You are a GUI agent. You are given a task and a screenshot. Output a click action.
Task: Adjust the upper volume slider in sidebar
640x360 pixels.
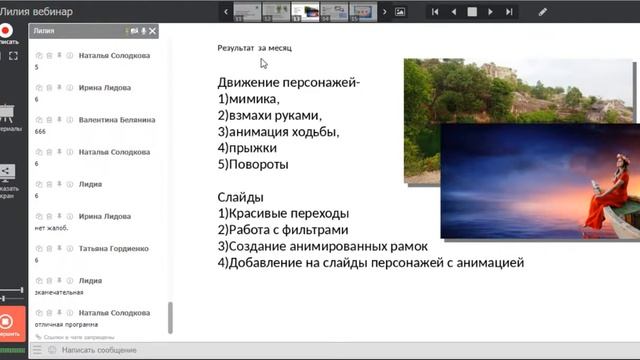[x=11, y=290]
